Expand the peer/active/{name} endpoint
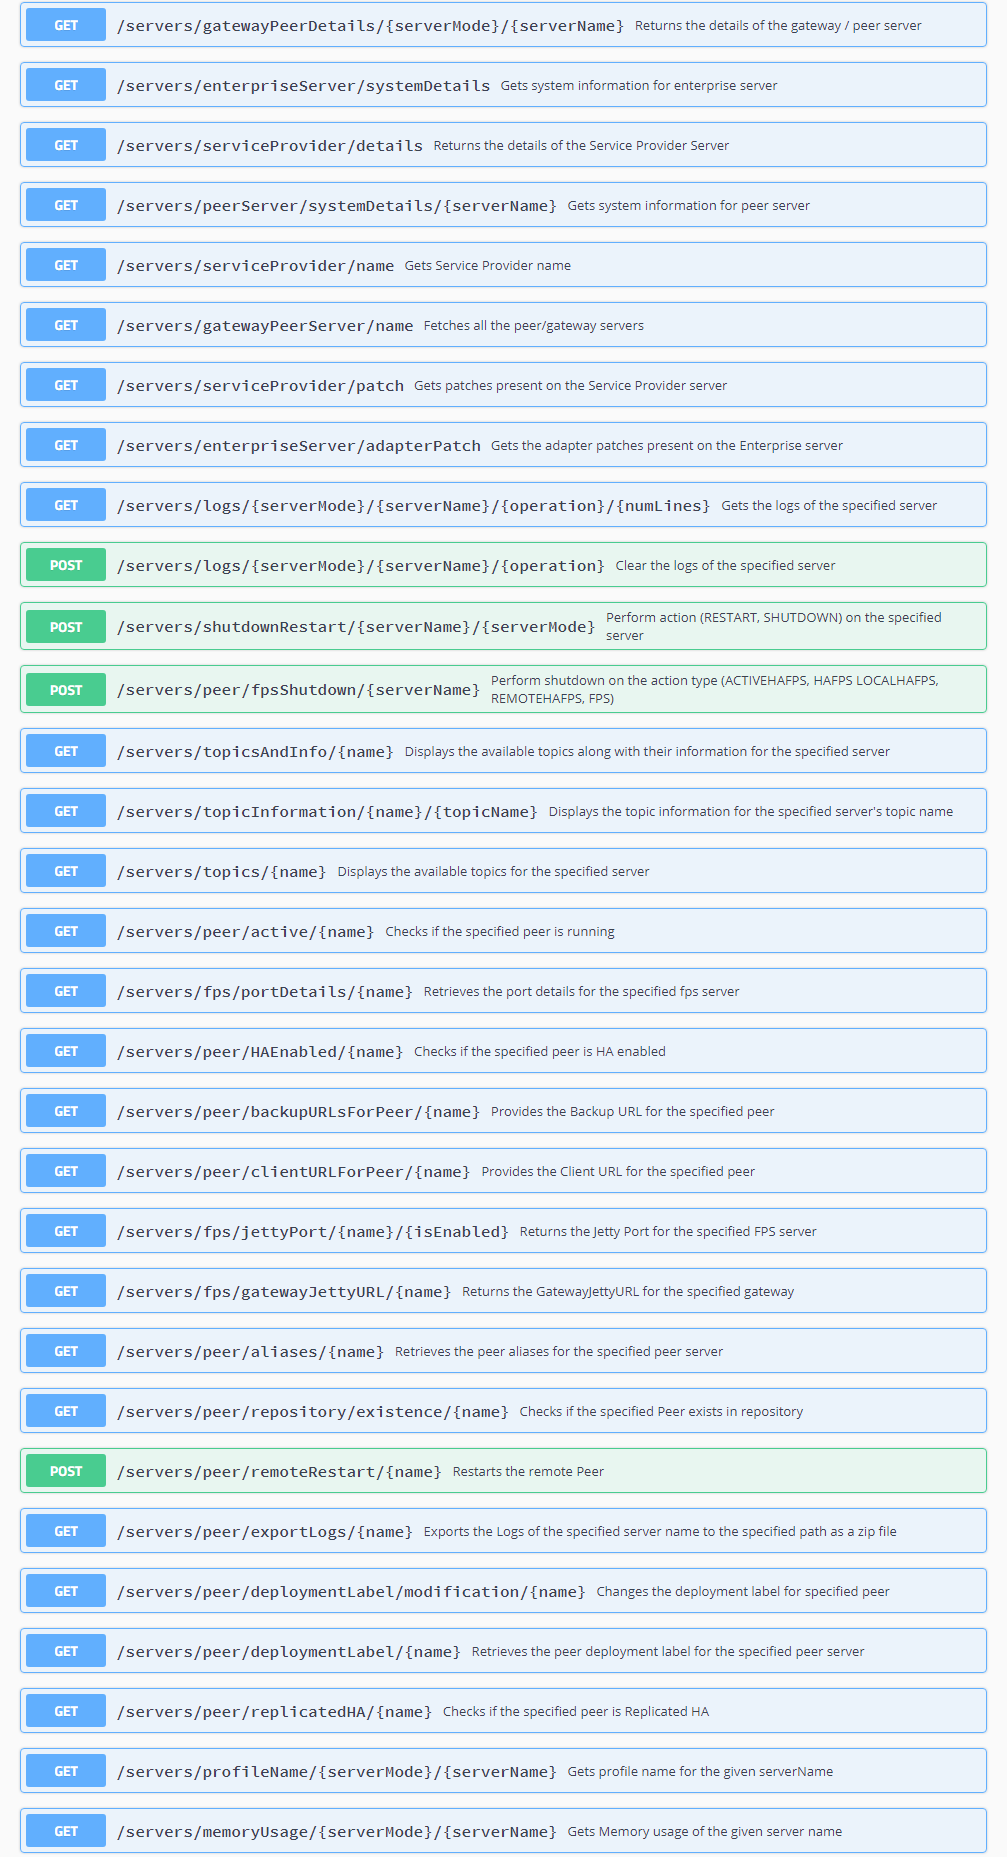The width and height of the screenshot is (1007, 1857). pyautogui.click(x=245, y=932)
